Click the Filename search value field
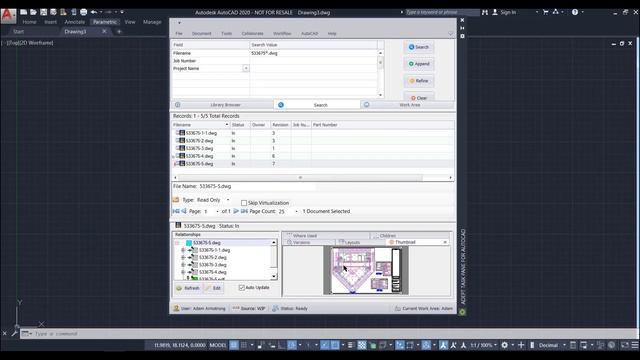This screenshot has height=360, width=640. coord(313,53)
